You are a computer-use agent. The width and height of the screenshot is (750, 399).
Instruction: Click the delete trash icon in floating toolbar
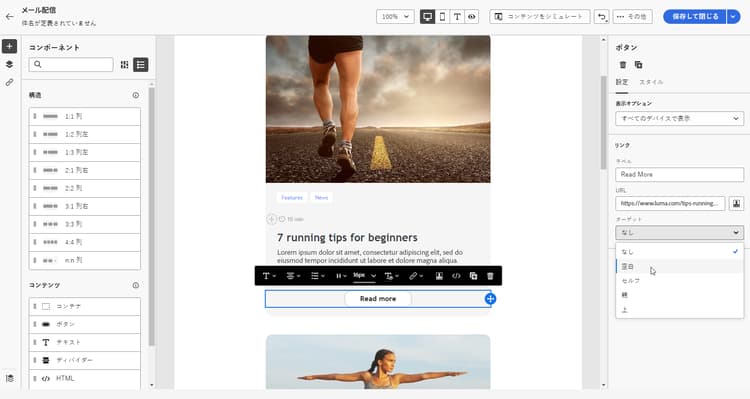[490, 276]
